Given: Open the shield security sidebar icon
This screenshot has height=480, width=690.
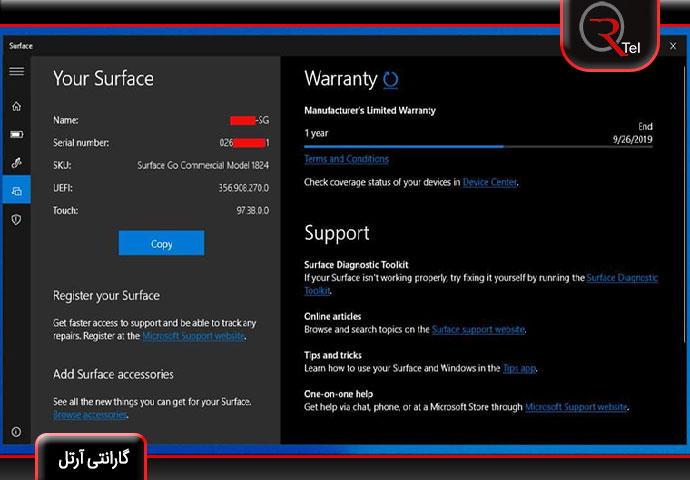Looking at the screenshot, I should [16, 219].
